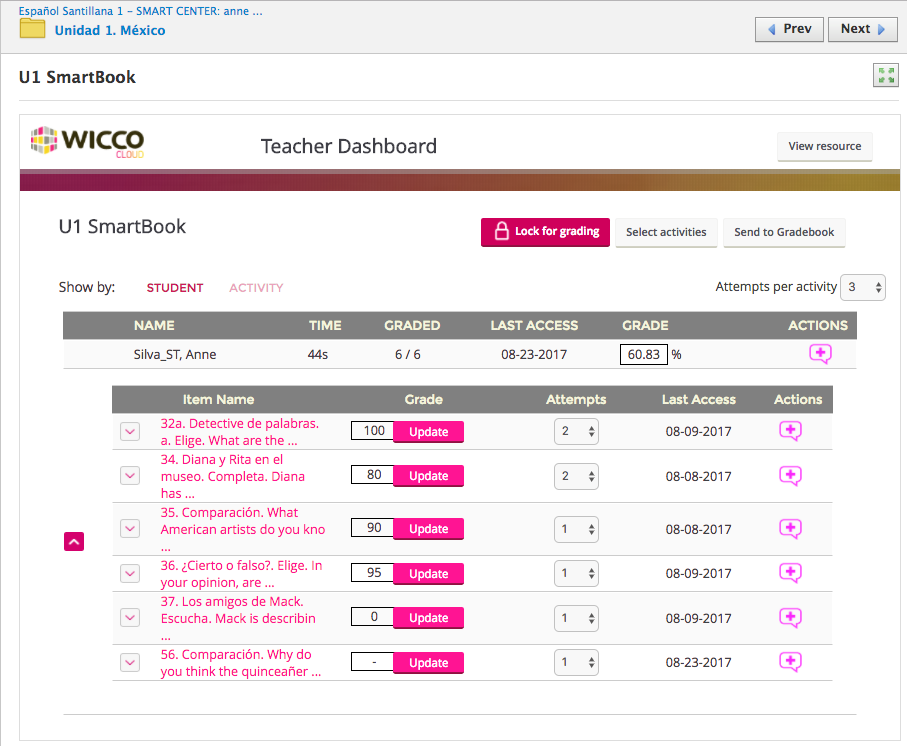Click the student's last access date 08-23-2017
This screenshot has width=907, height=746.
pyautogui.click(x=534, y=354)
